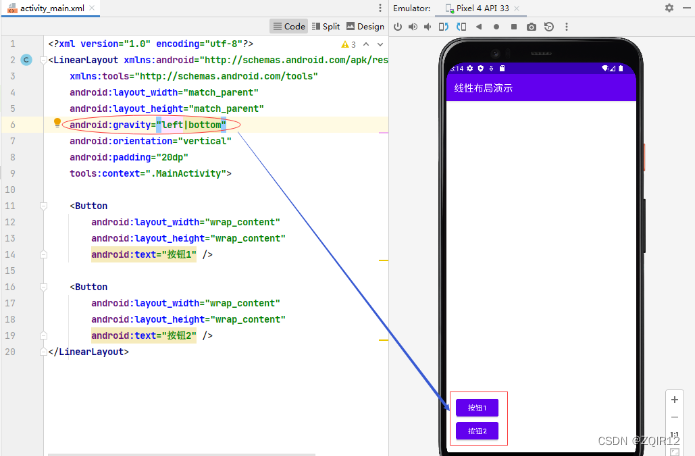Viewport: 695px width, 456px height.
Task: Open emulator panel settings gear
Action: [669, 8]
